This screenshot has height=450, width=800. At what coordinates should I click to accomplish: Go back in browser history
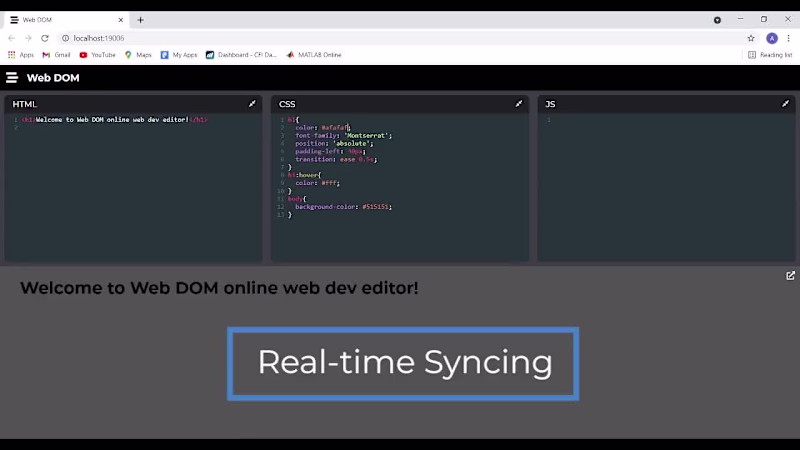coord(11,38)
